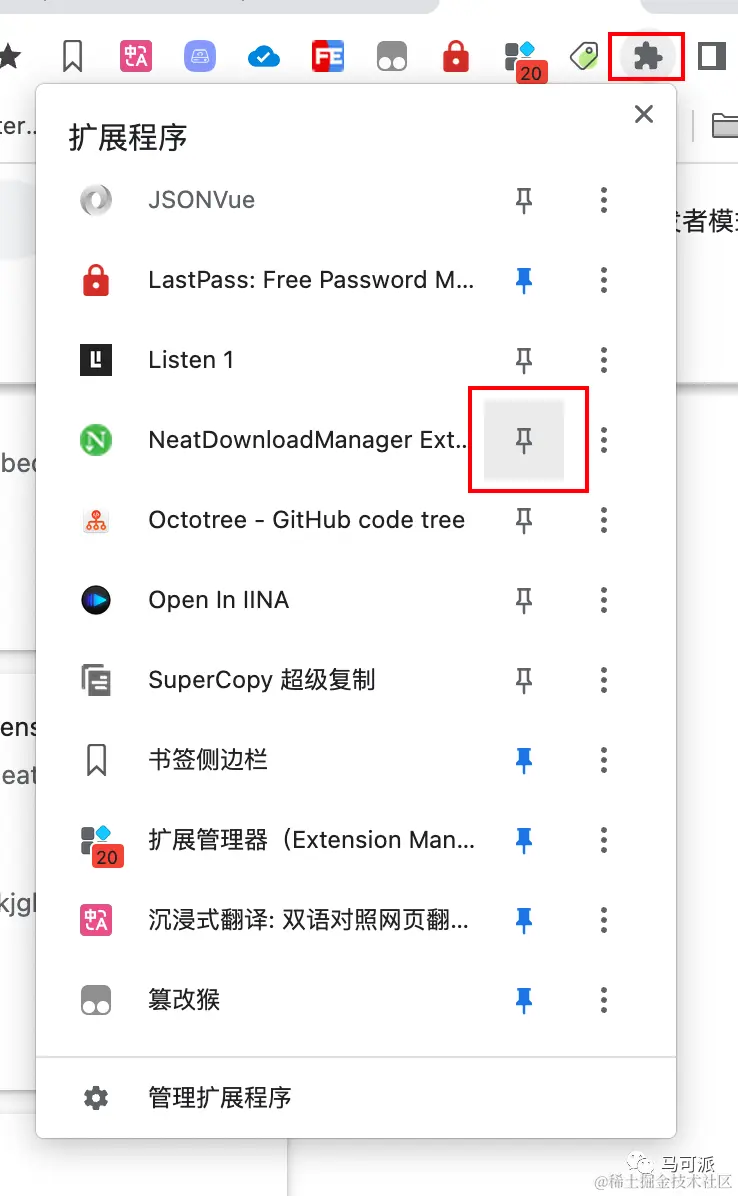Open 管理扩展程序 manage extensions

(x=356, y=1098)
